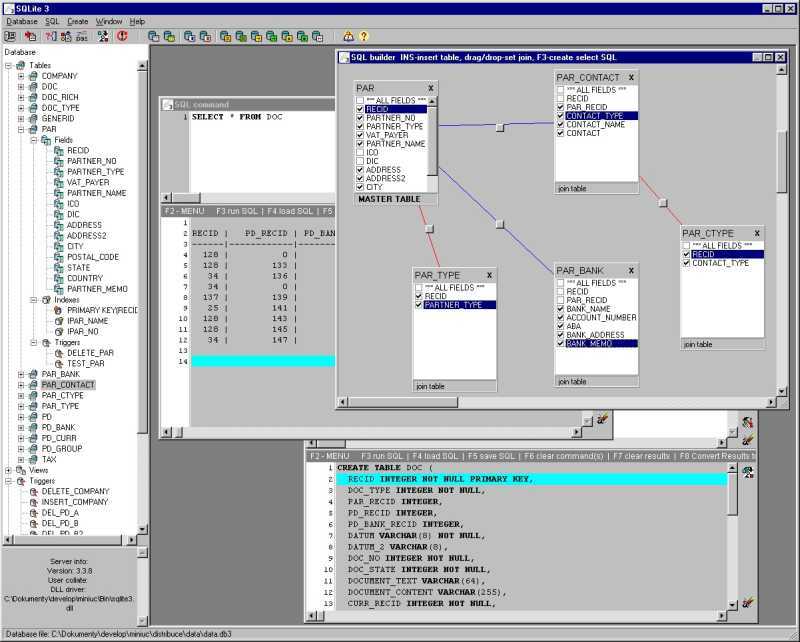
Task: Collapse the top-level Triggers node
Action: (8, 481)
